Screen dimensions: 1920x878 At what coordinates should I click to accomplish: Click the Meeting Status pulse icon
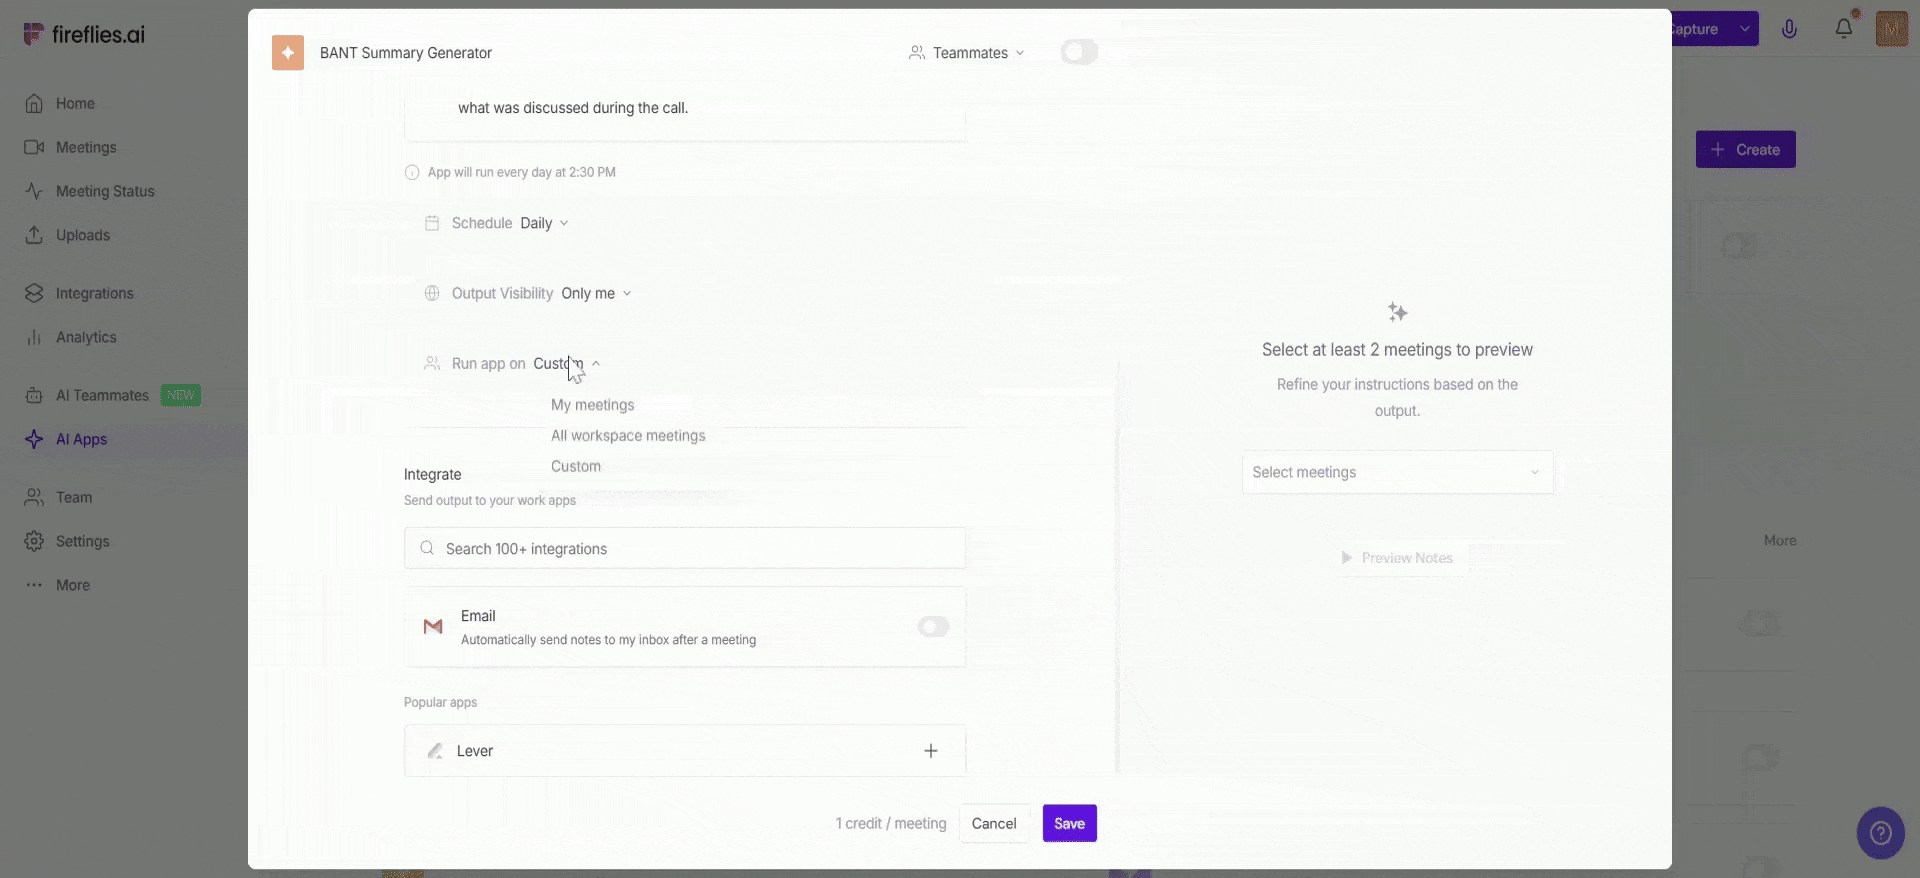(34, 191)
